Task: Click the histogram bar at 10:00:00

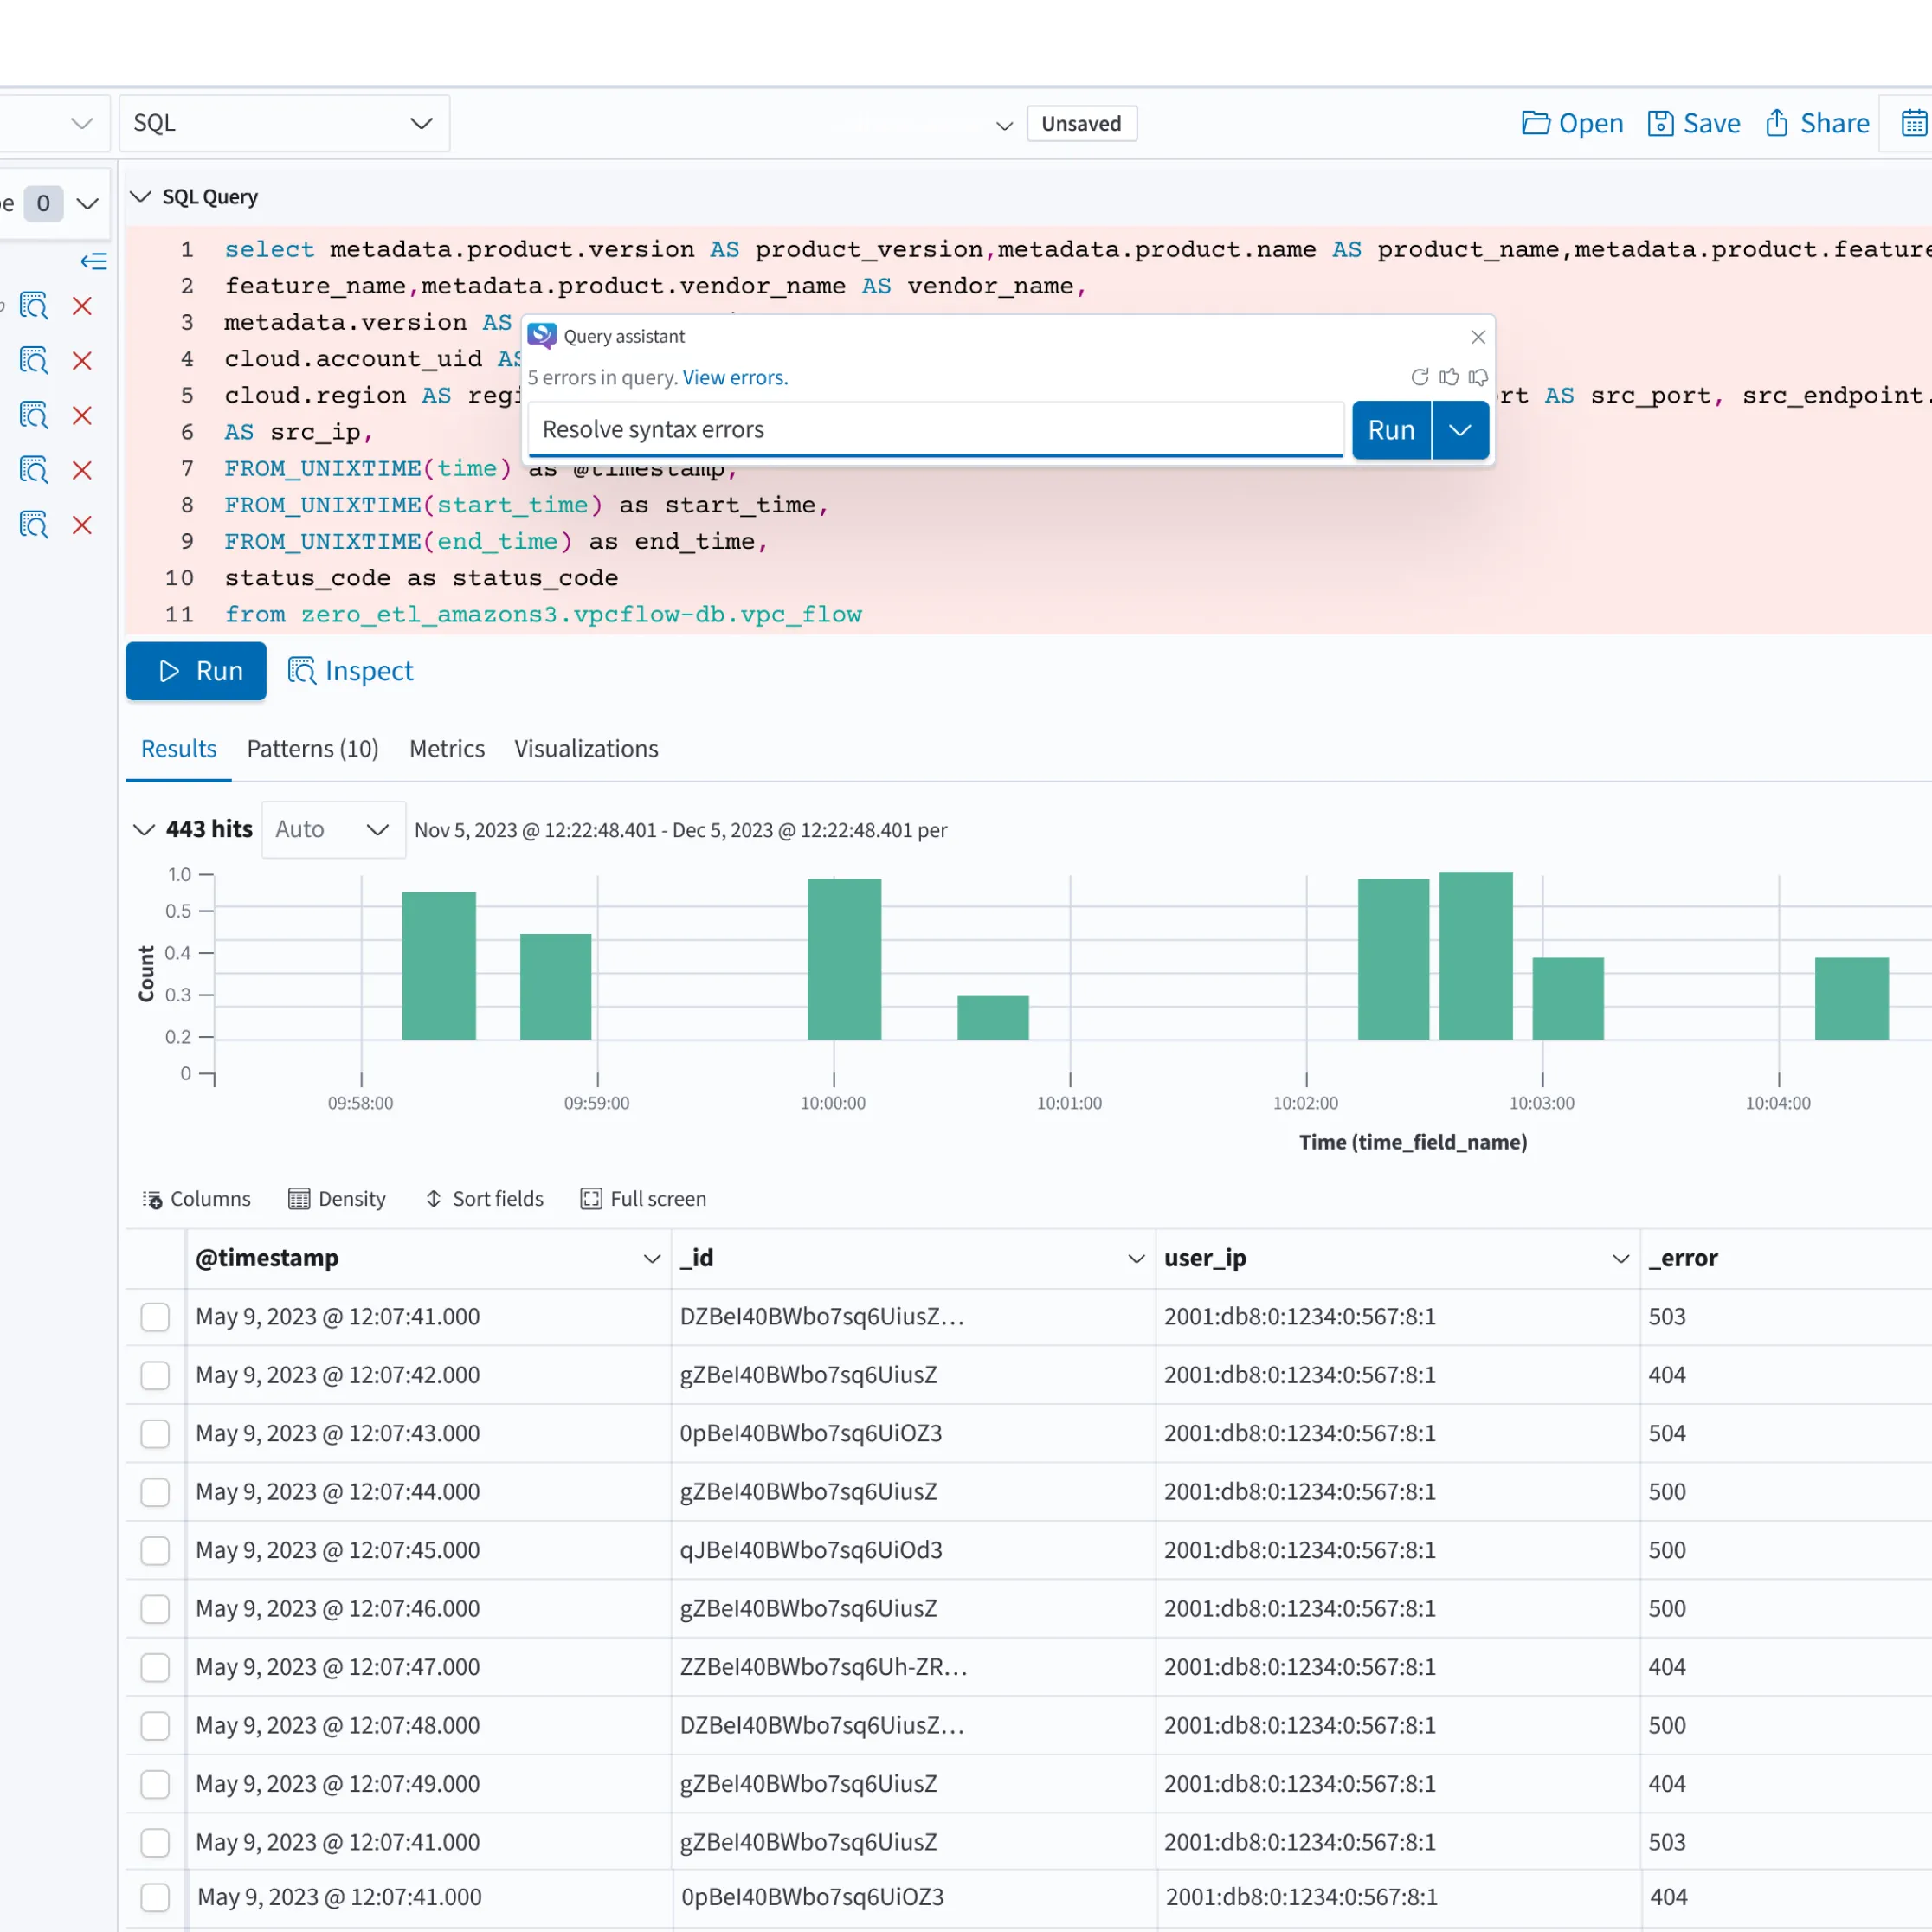Action: tap(844, 959)
